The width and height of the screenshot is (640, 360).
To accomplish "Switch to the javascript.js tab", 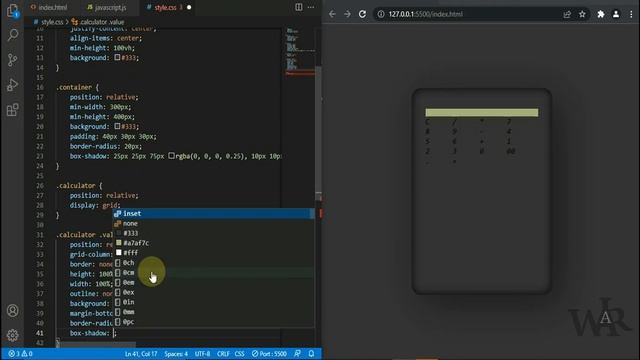I will [x=107, y=7].
